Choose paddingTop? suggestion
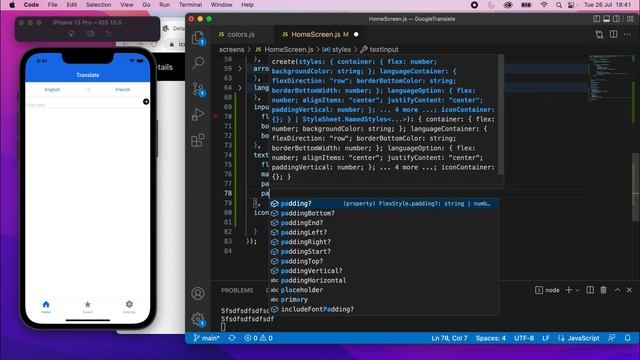Screen dimensions: 640x360 pyautogui.click(x=384, y=261)
